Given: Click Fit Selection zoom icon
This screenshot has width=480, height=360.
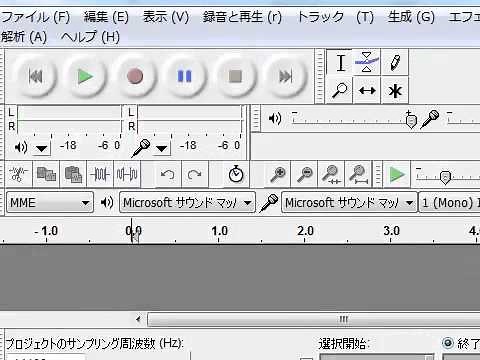Looking at the screenshot, I should click(x=332, y=174).
